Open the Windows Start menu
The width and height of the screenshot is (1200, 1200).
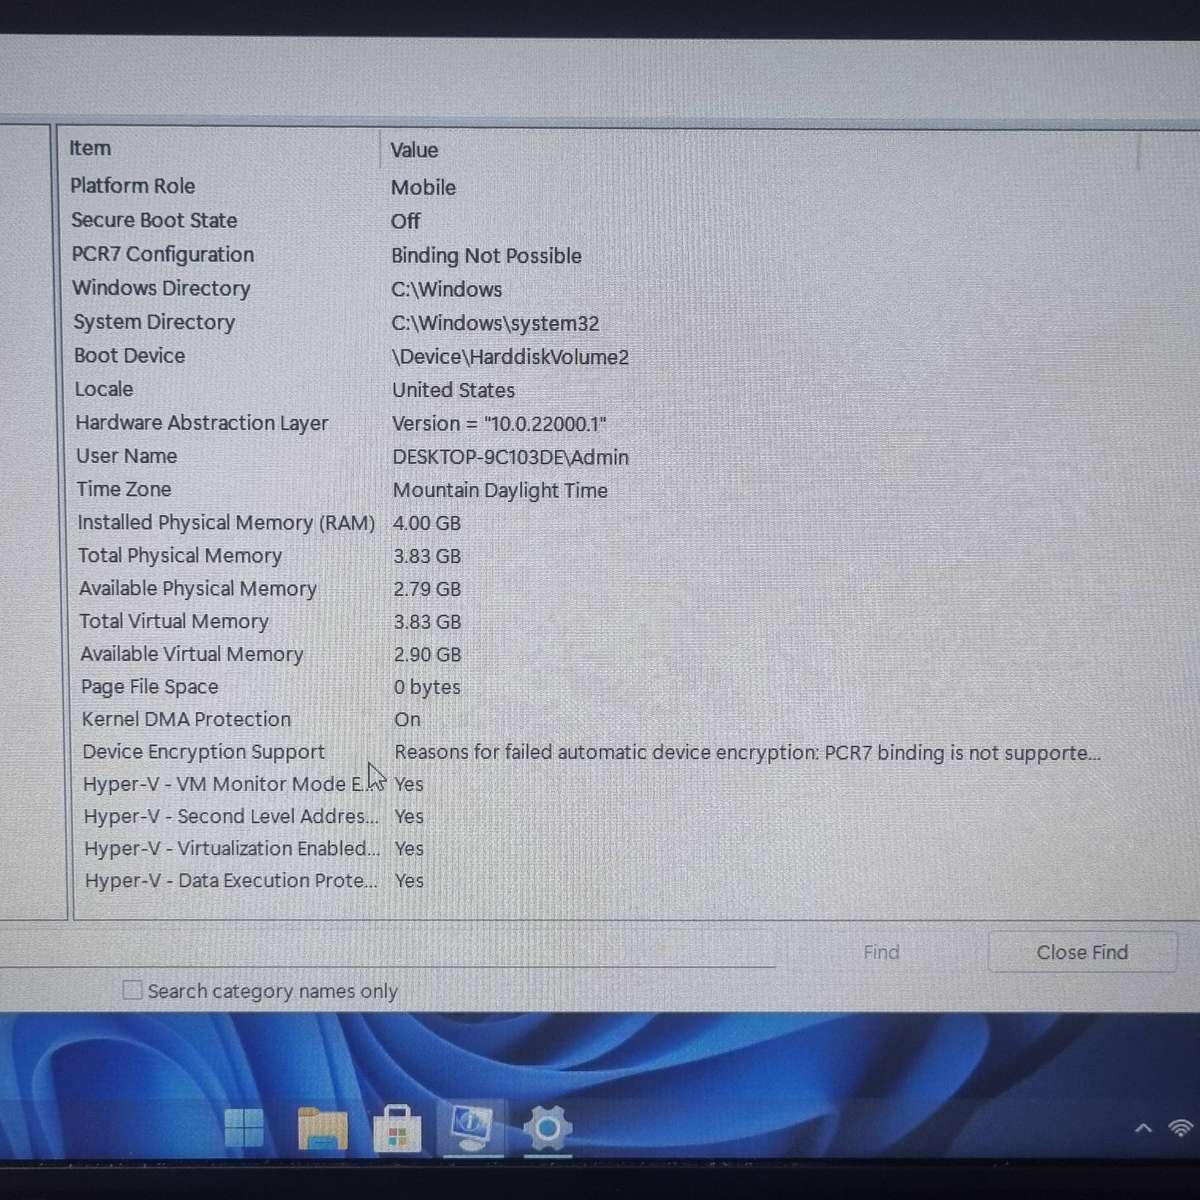click(244, 1129)
